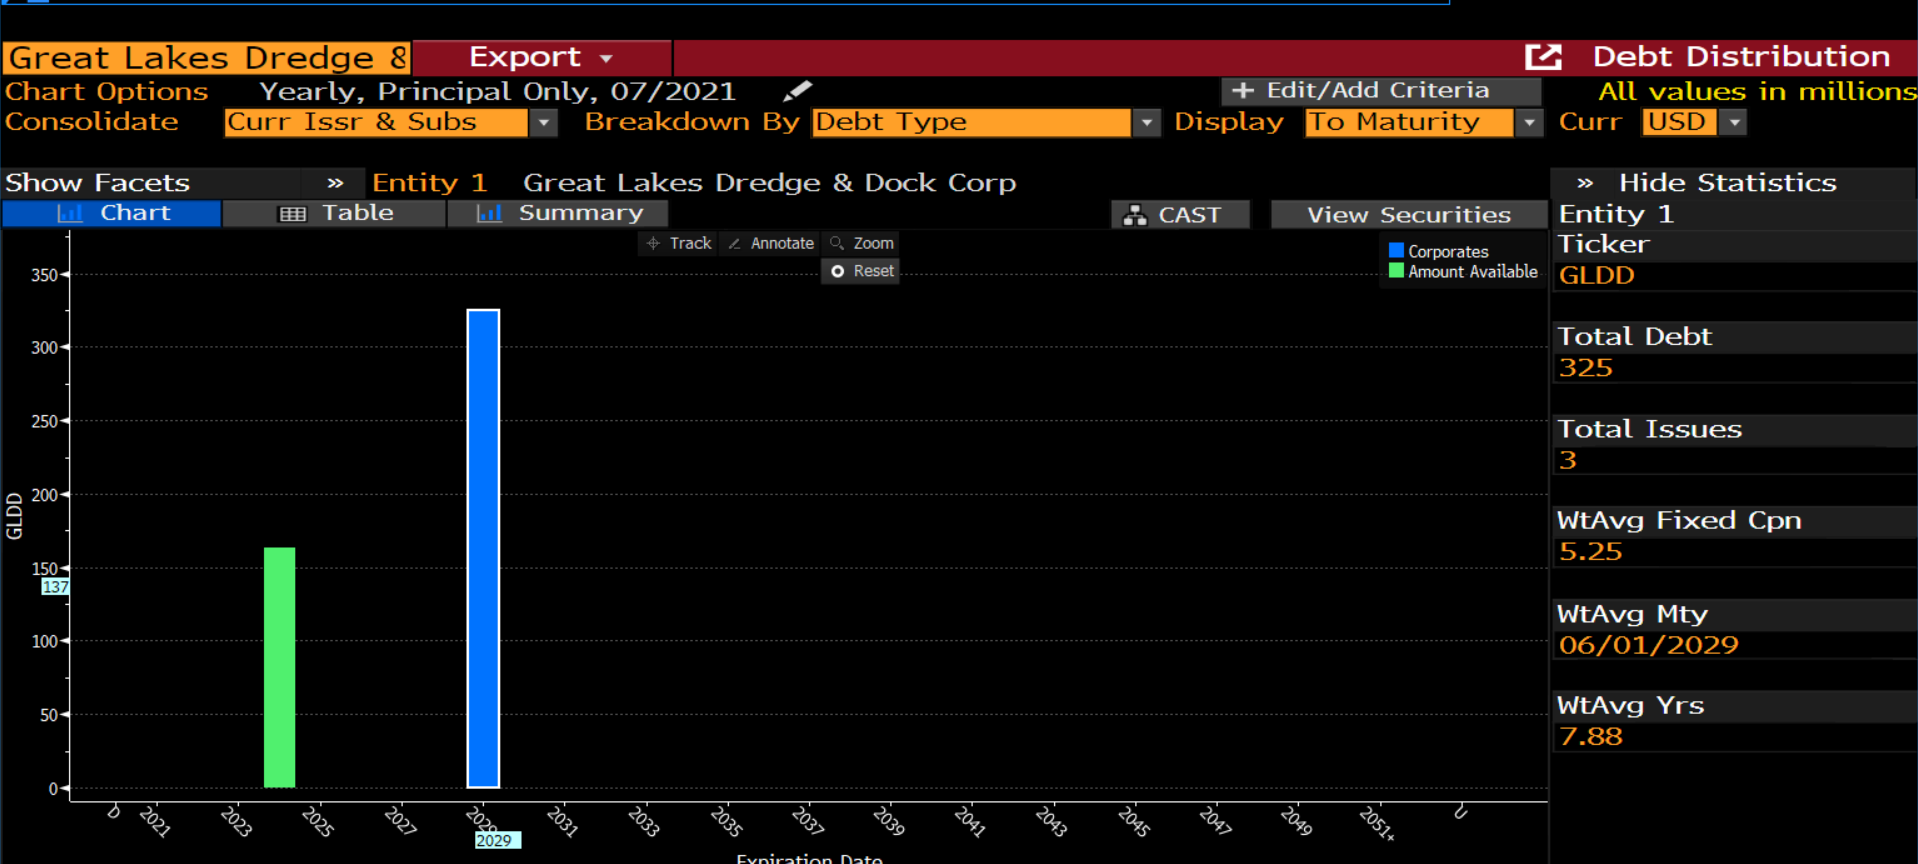This screenshot has height=864, width=1918.
Task: Click the bar chart icon on Chart tab
Action: tap(70, 213)
